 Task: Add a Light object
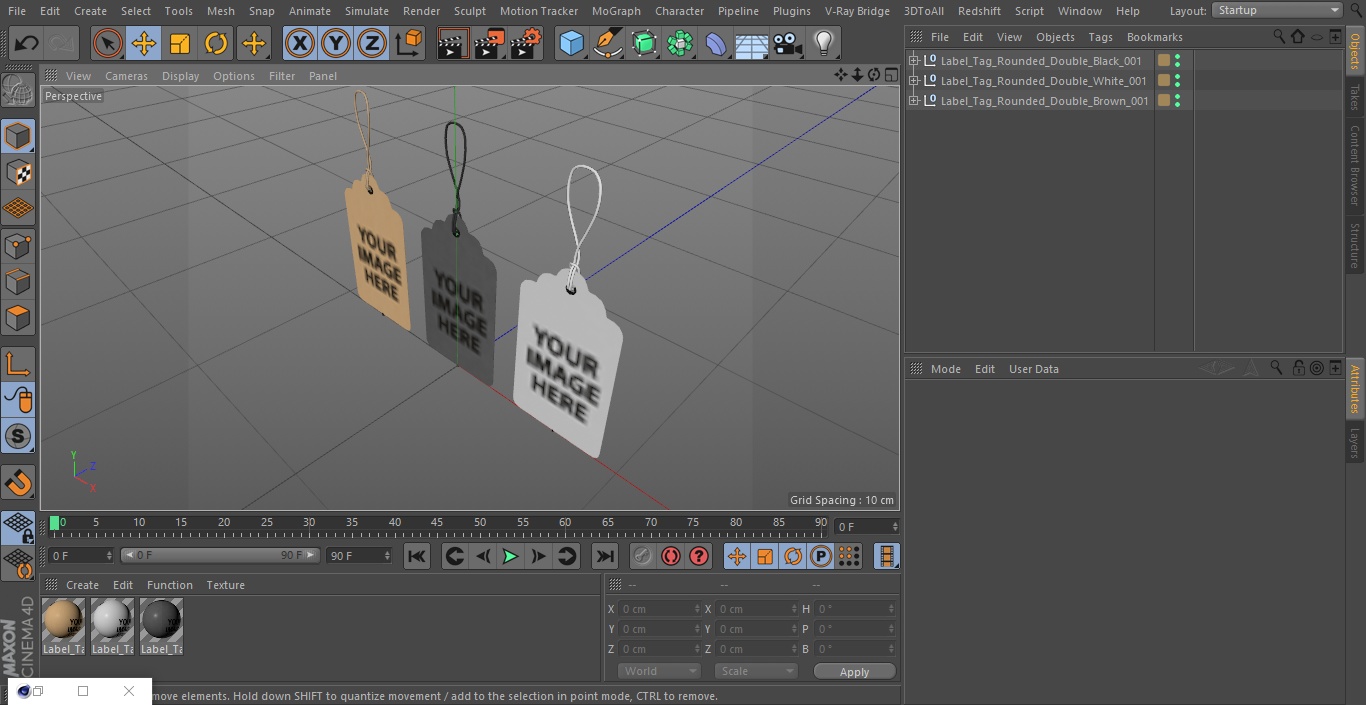coord(823,44)
